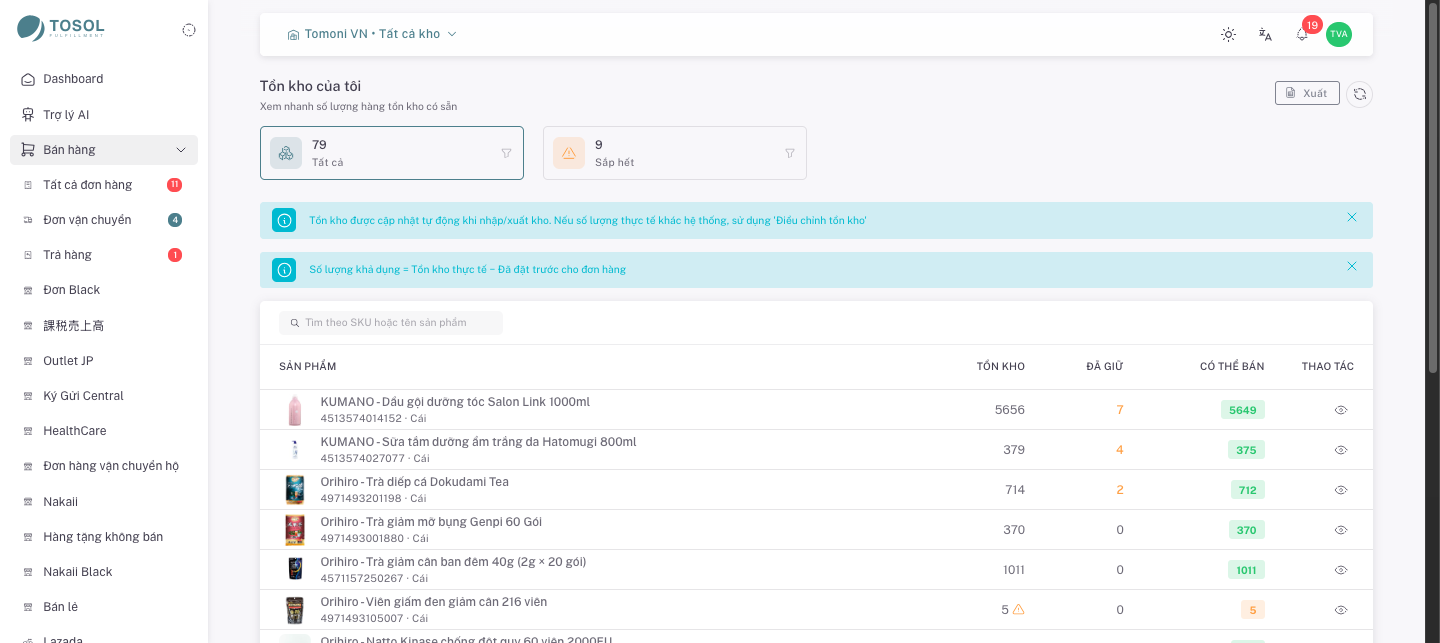Open the language translation icon
Screen dimensions: 1440x643
pyautogui.click(x=1265, y=34)
